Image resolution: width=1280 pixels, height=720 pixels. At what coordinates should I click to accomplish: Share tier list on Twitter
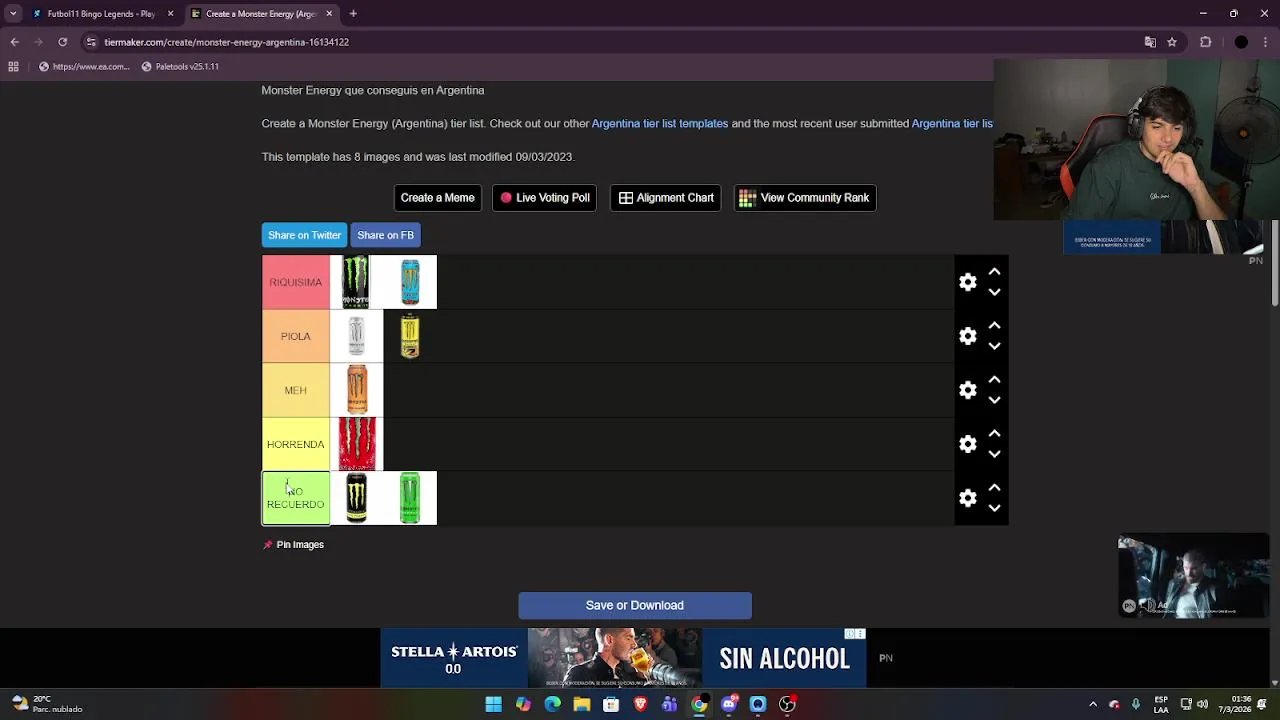point(304,235)
